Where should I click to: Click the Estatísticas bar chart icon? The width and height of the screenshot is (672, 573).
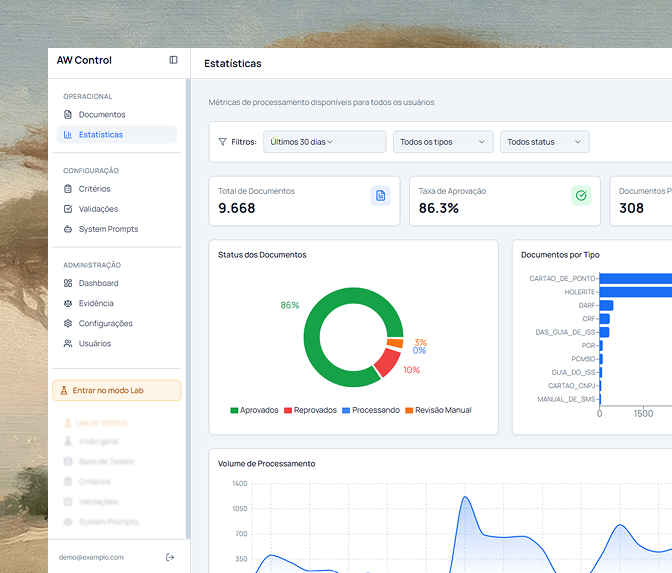tap(68, 135)
